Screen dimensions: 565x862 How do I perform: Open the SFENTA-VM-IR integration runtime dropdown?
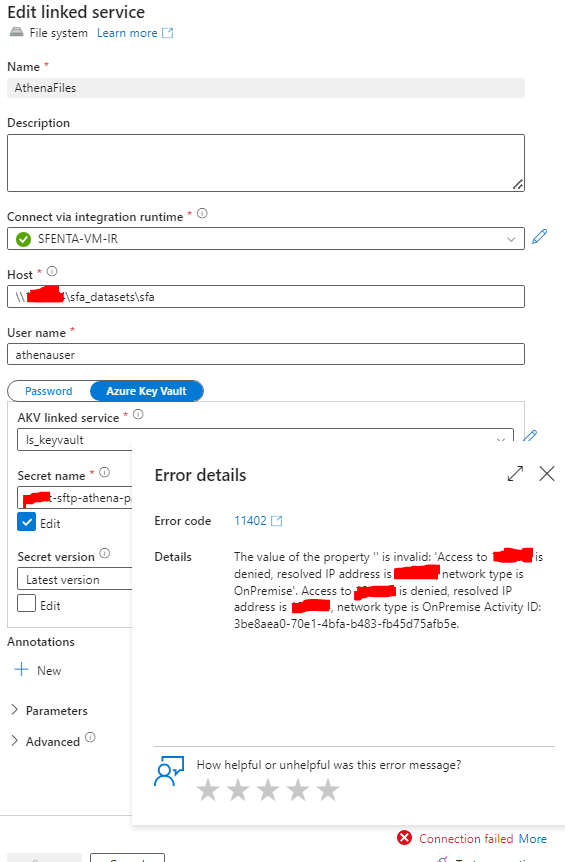coord(265,239)
